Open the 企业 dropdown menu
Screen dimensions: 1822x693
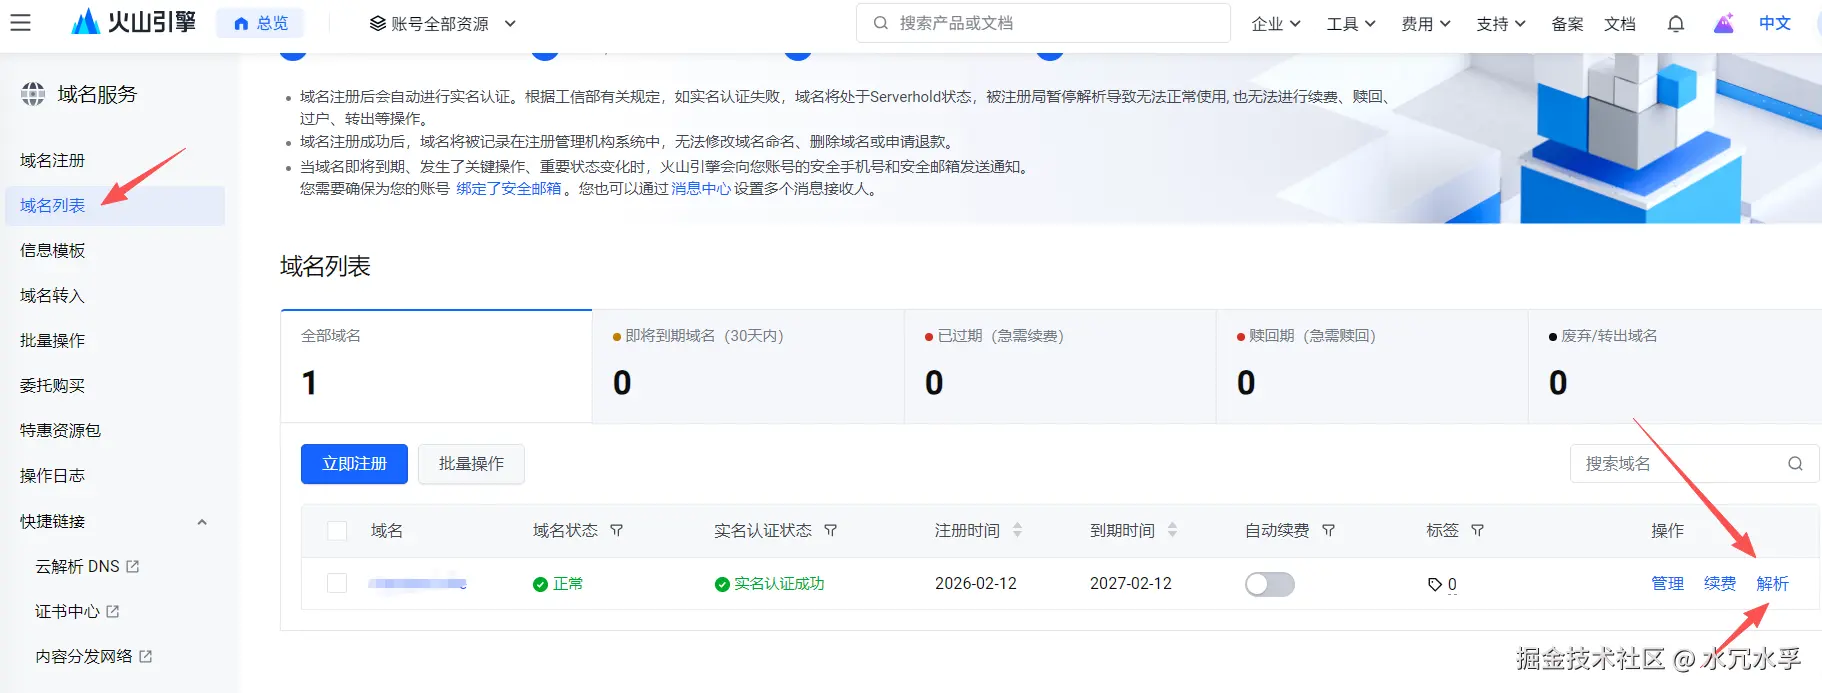(1276, 24)
